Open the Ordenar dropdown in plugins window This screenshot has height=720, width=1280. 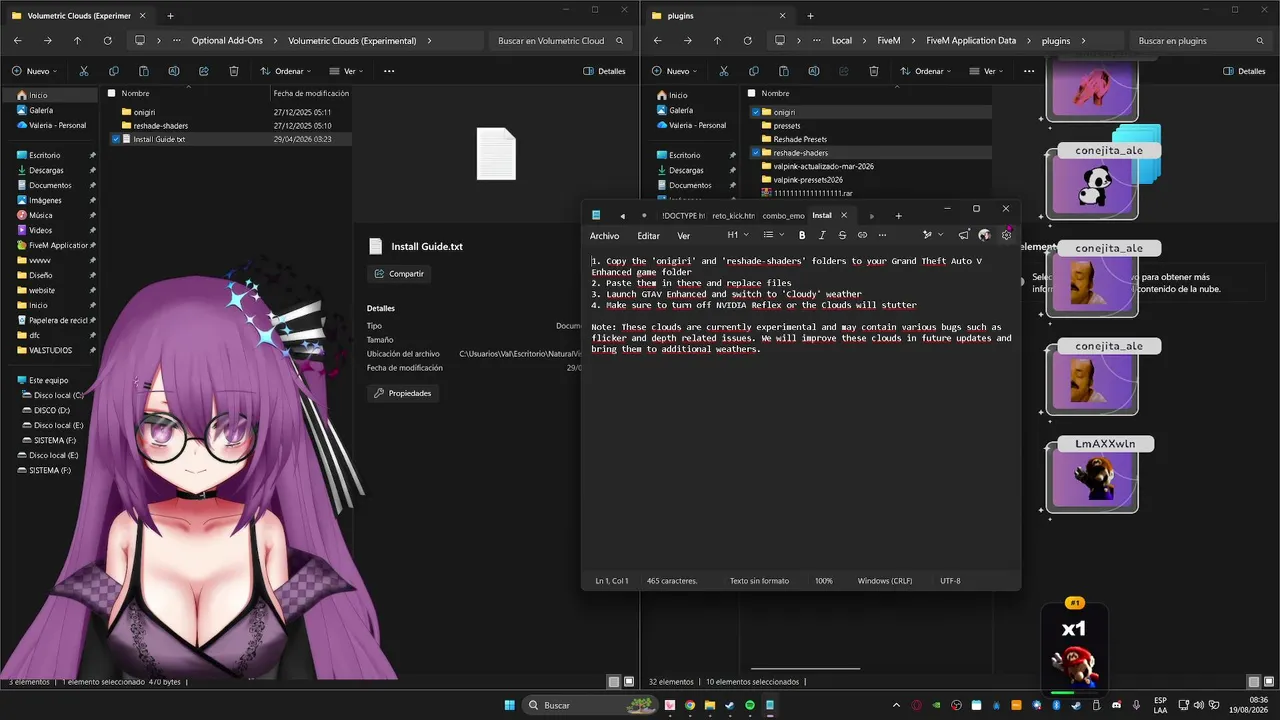click(x=925, y=71)
